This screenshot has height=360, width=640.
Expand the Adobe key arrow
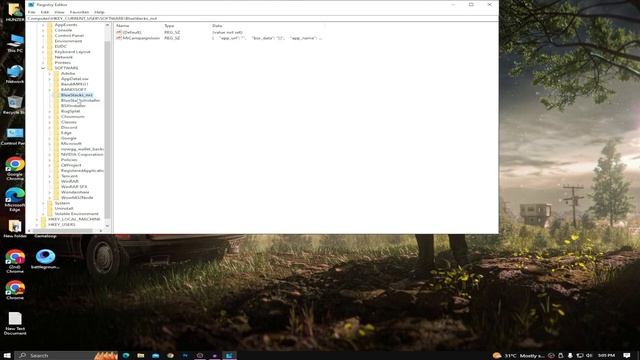point(50,73)
